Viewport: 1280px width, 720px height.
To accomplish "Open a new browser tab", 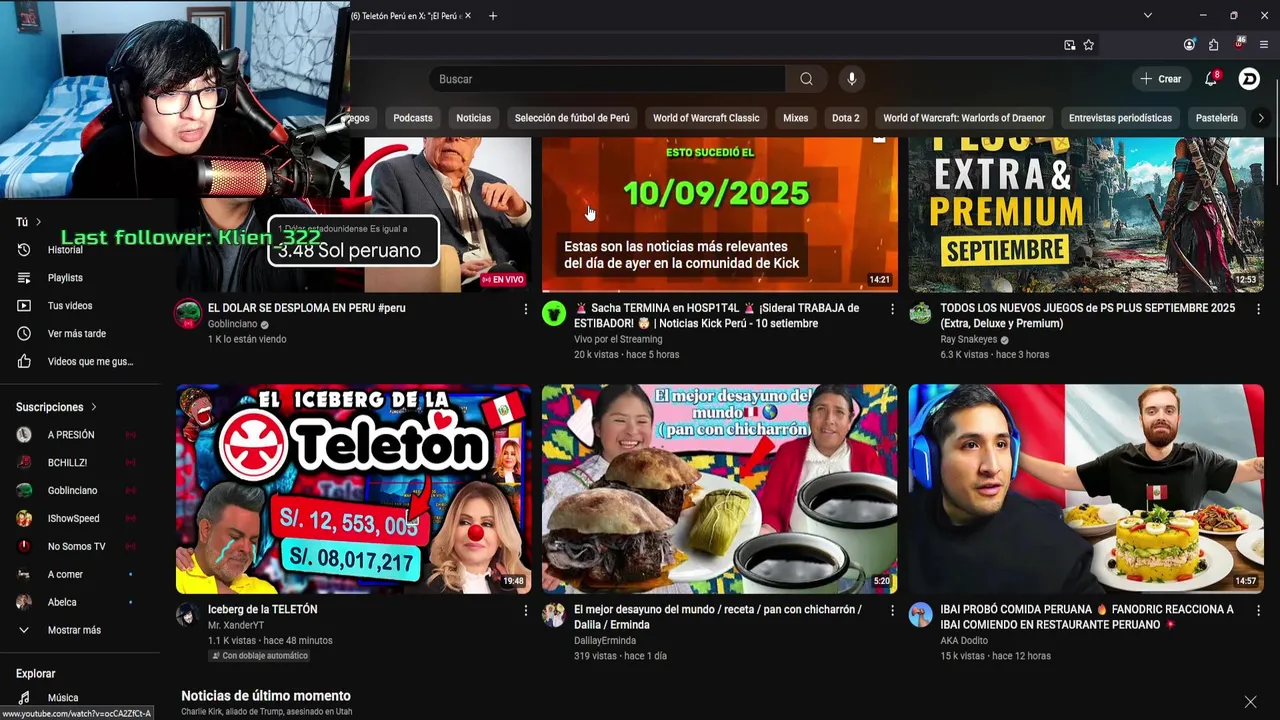I will click(x=492, y=16).
